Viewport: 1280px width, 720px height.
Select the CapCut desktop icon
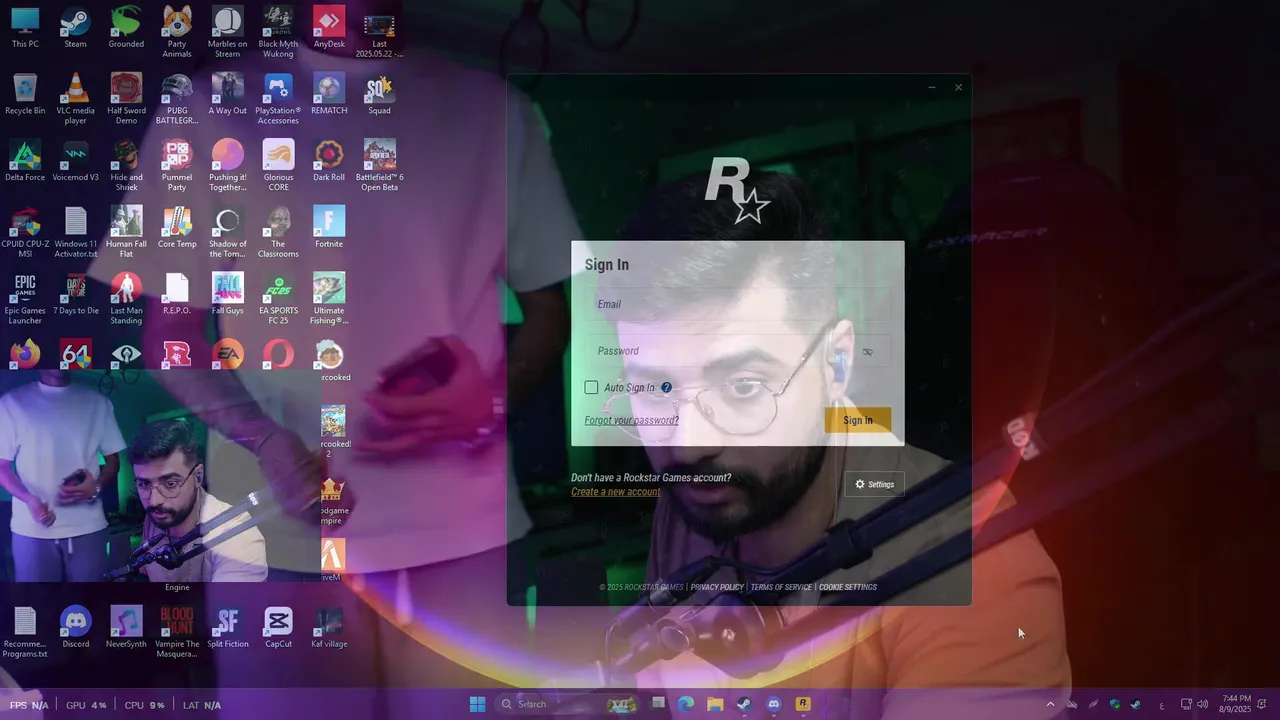(278, 627)
